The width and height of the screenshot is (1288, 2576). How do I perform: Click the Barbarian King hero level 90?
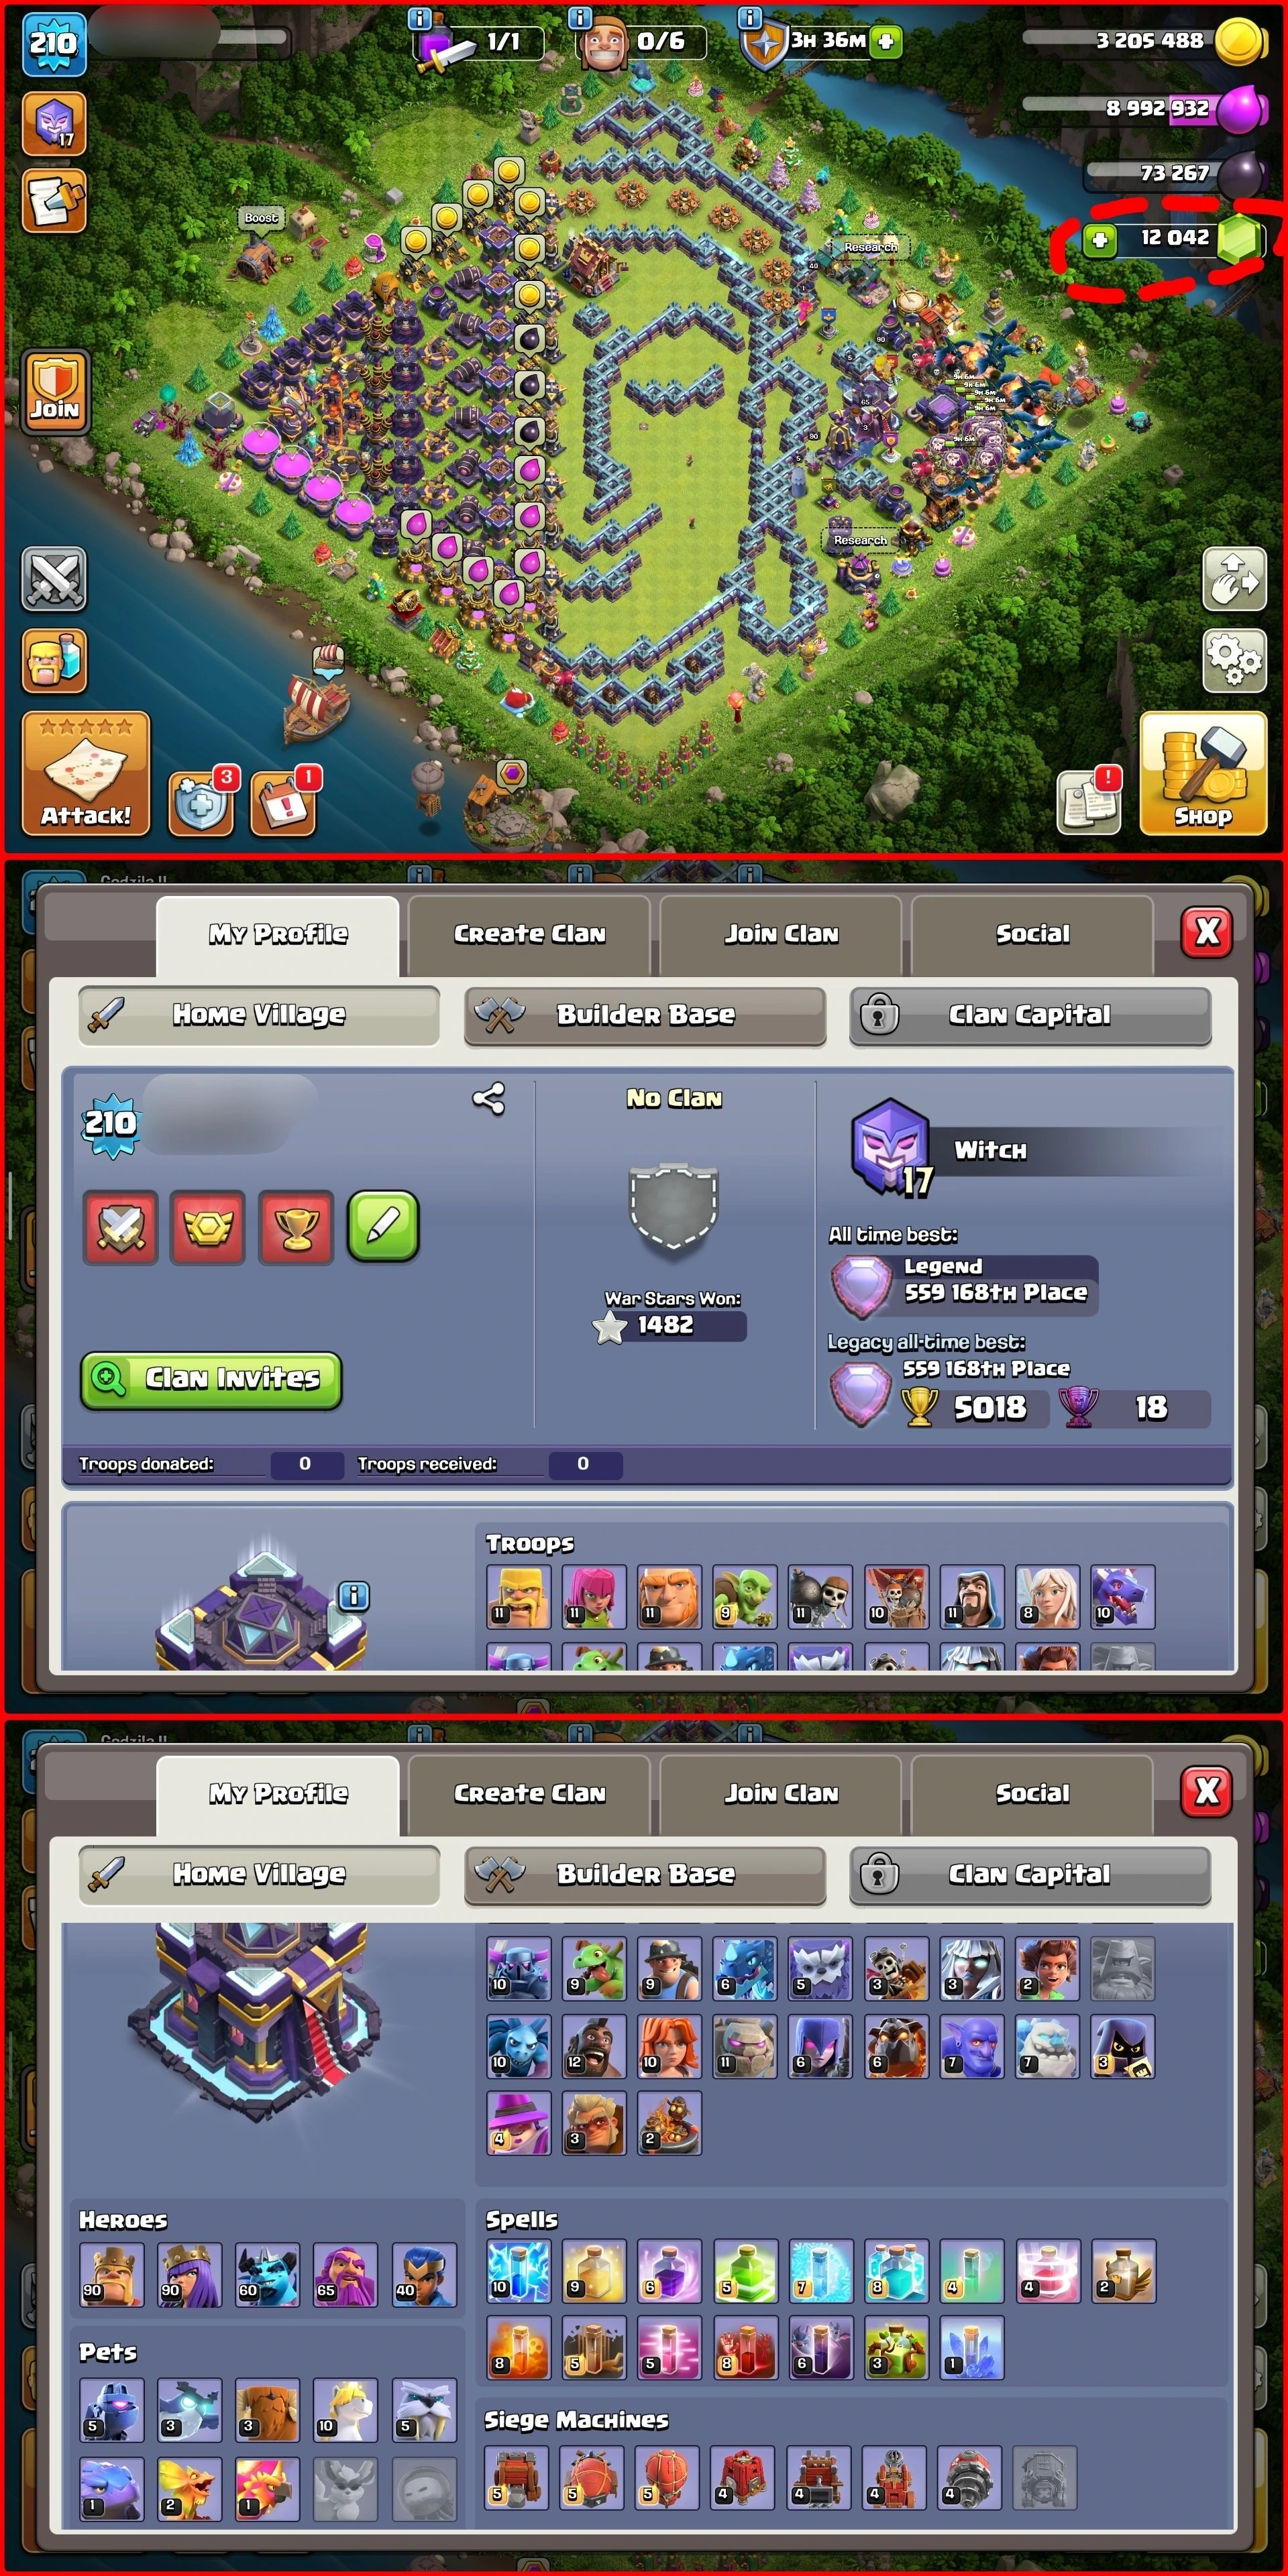point(111,2275)
